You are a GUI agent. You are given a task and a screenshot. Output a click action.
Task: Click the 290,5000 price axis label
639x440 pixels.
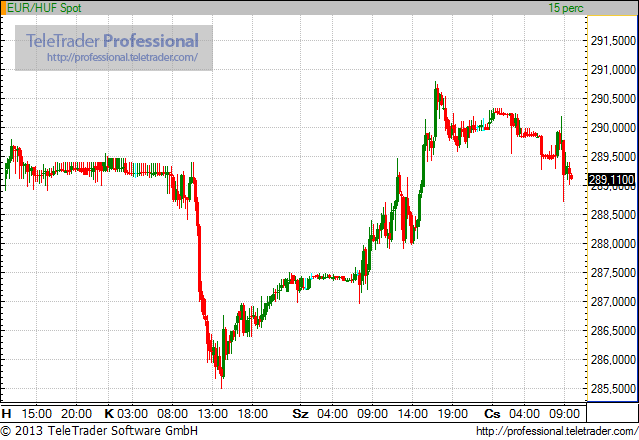tap(613, 99)
